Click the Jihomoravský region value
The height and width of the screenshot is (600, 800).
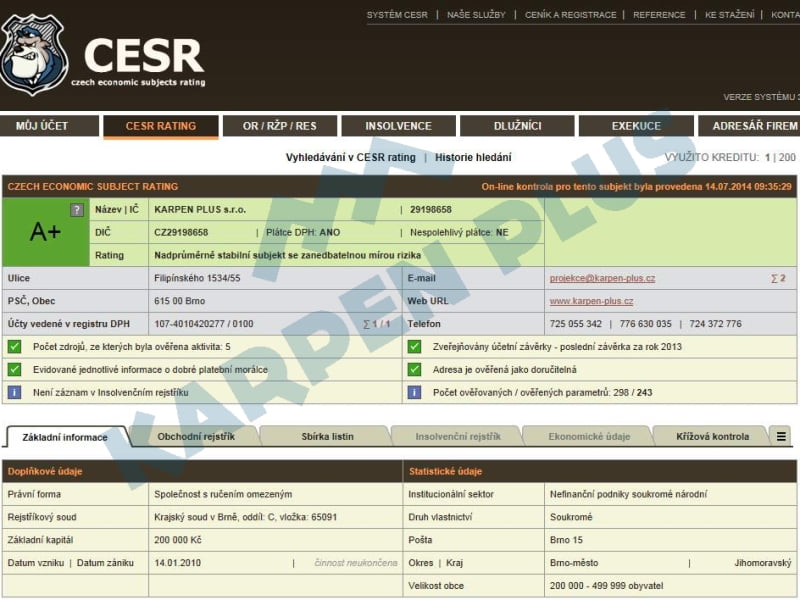click(763, 563)
